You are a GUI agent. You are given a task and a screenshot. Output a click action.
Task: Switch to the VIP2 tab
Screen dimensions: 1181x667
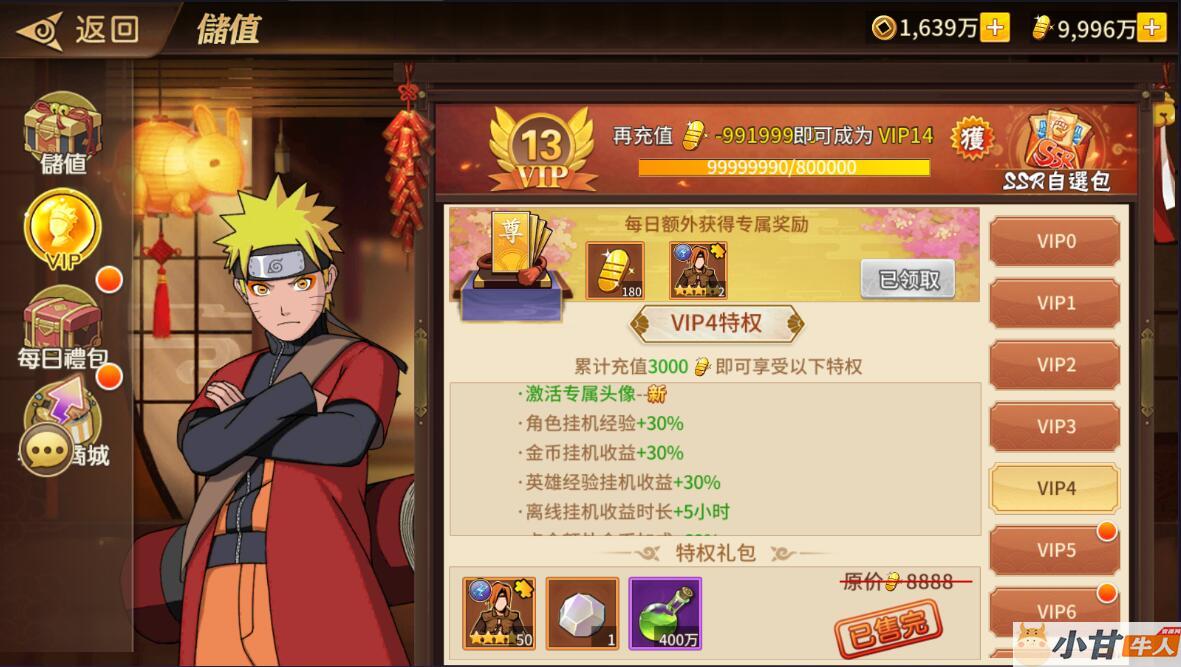point(1055,365)
